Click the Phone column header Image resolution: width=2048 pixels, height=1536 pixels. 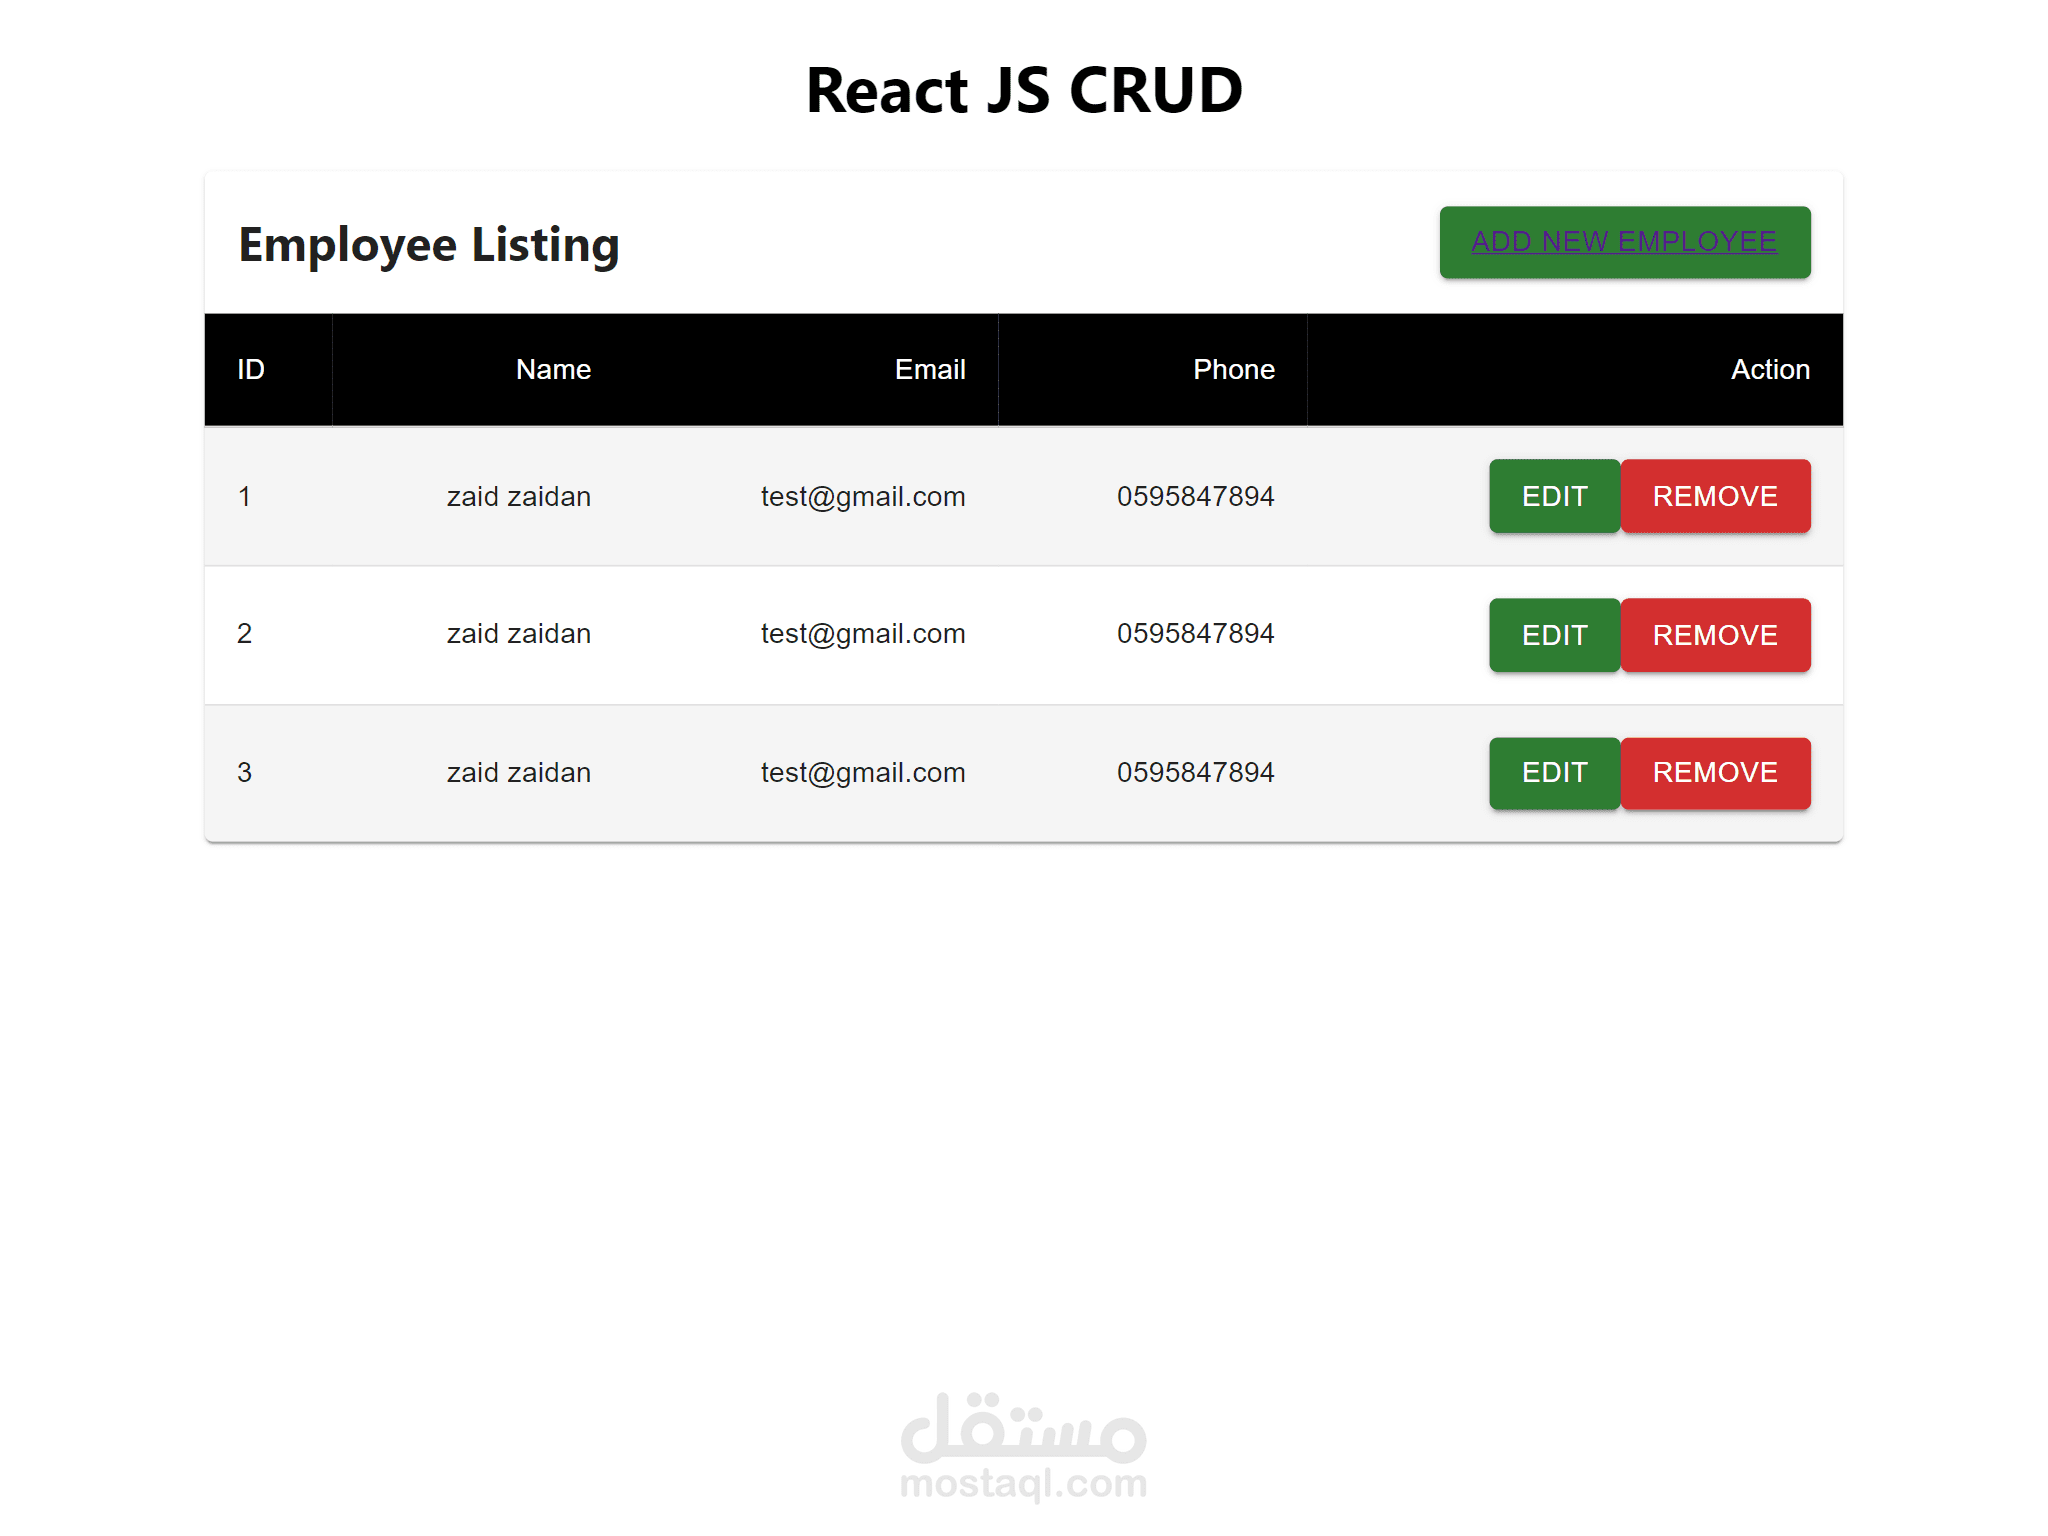[1233, 370]
